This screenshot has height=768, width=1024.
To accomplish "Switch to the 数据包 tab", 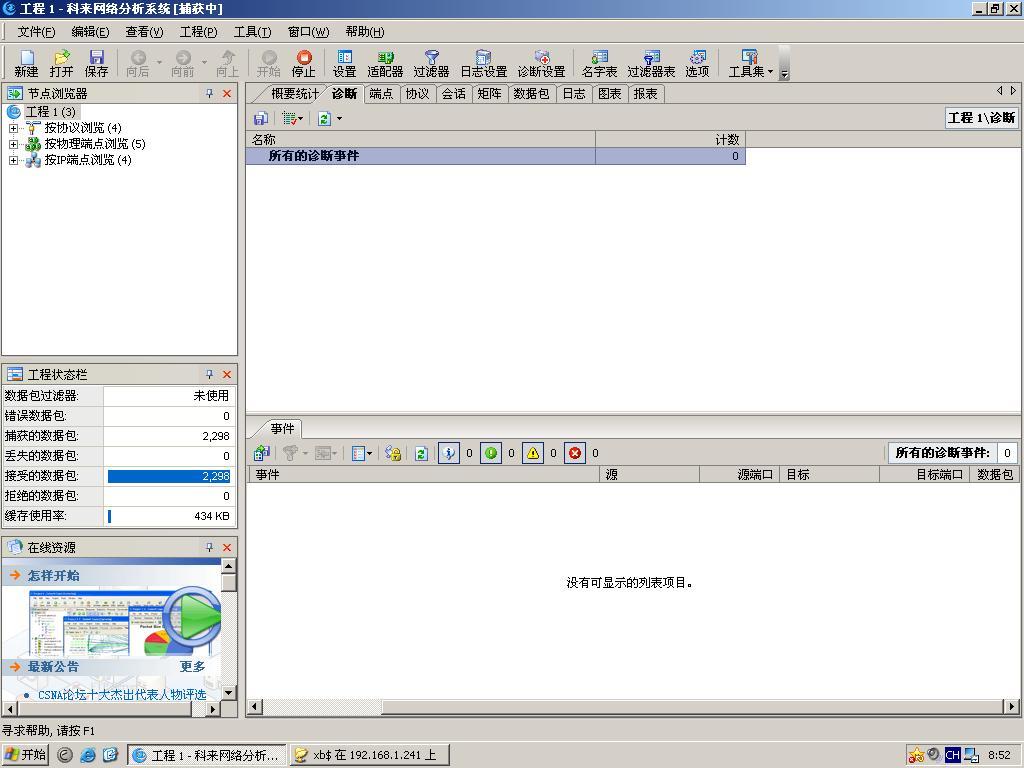I will [530, 94].
